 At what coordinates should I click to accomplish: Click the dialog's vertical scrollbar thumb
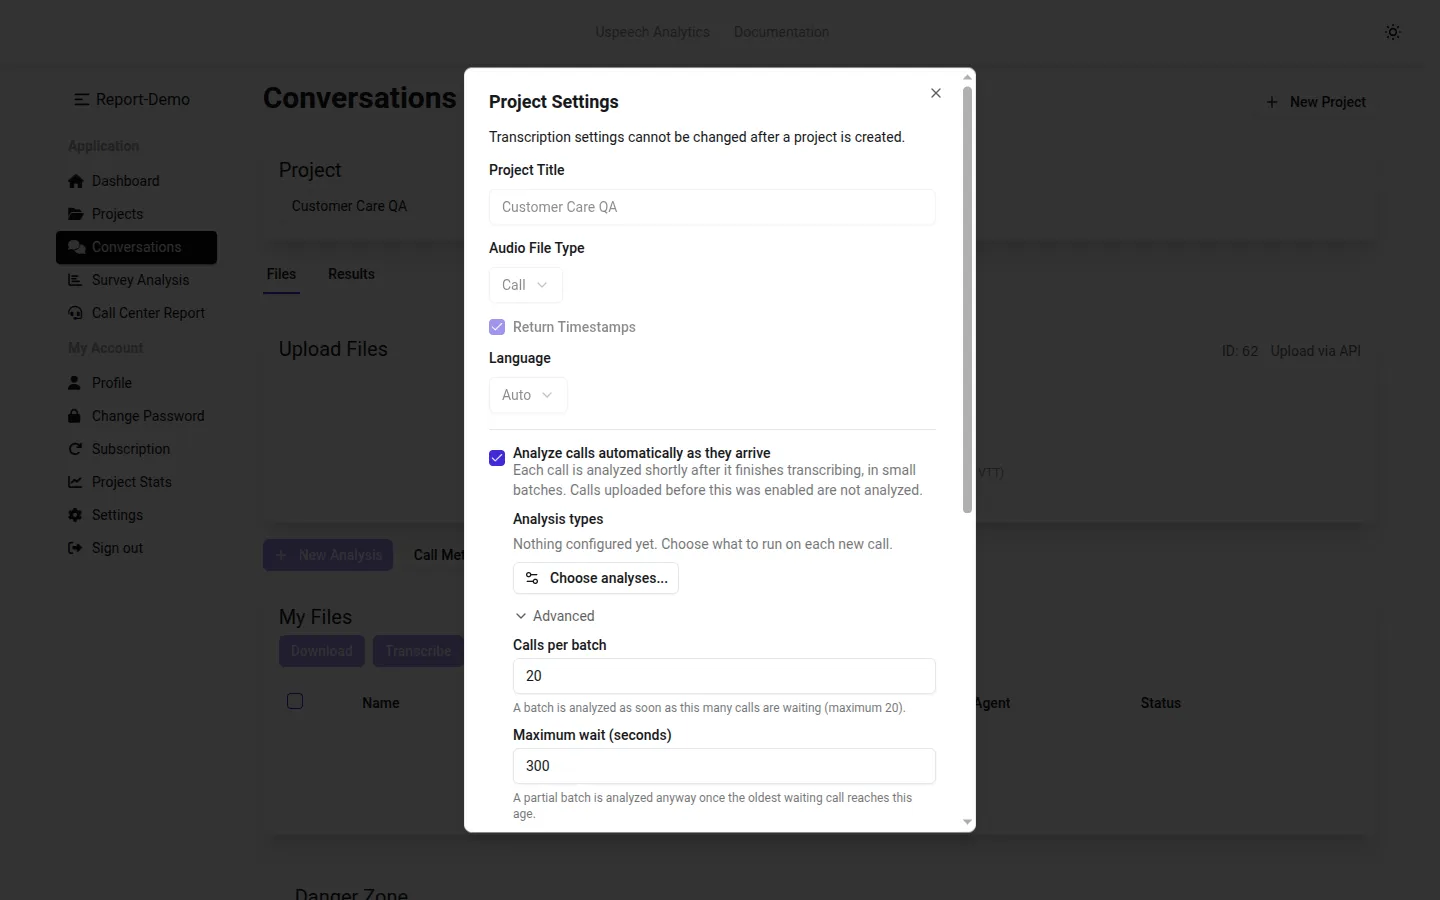[x=967, y=300]
